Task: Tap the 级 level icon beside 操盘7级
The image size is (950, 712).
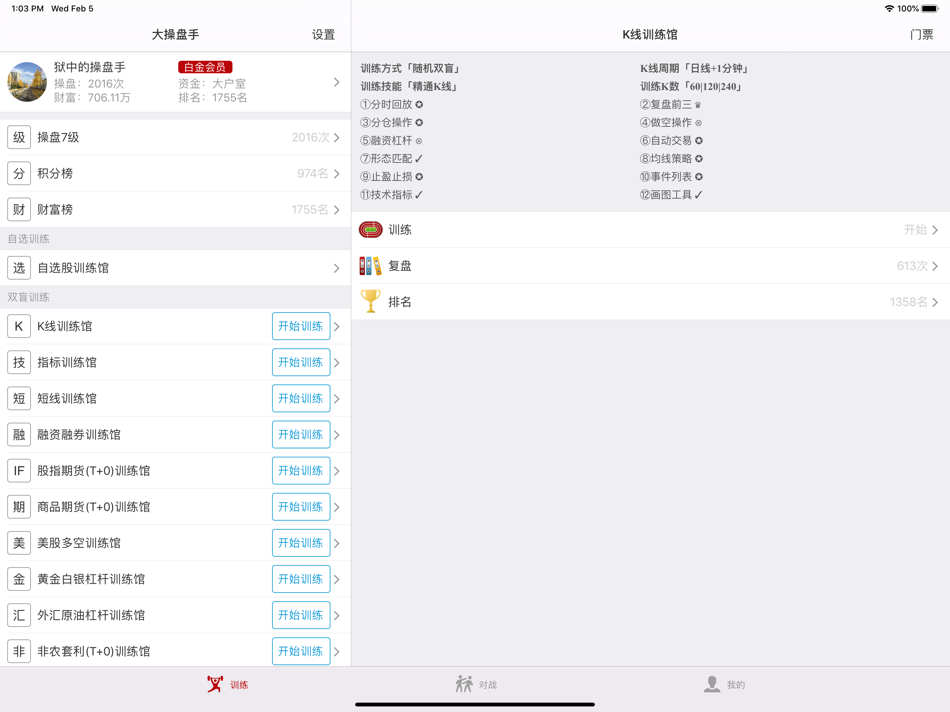Action: [19, 138]
